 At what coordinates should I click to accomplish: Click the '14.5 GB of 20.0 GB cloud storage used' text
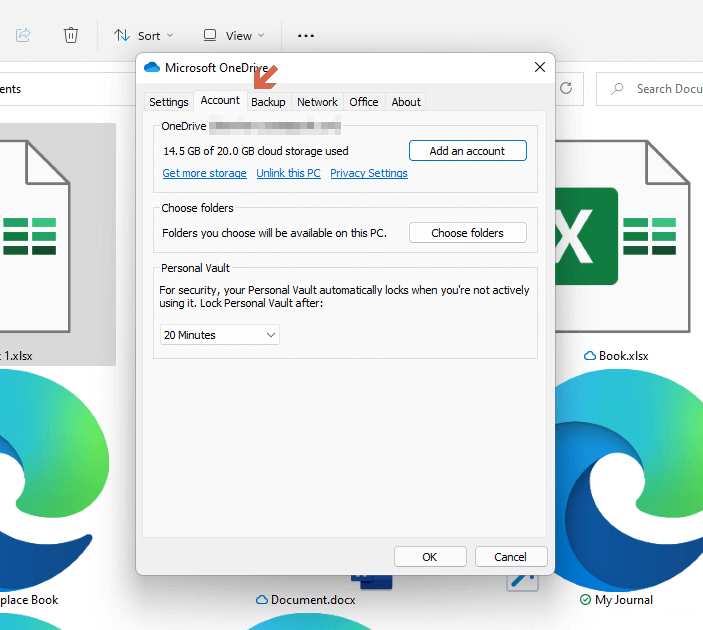click(256, 151)
